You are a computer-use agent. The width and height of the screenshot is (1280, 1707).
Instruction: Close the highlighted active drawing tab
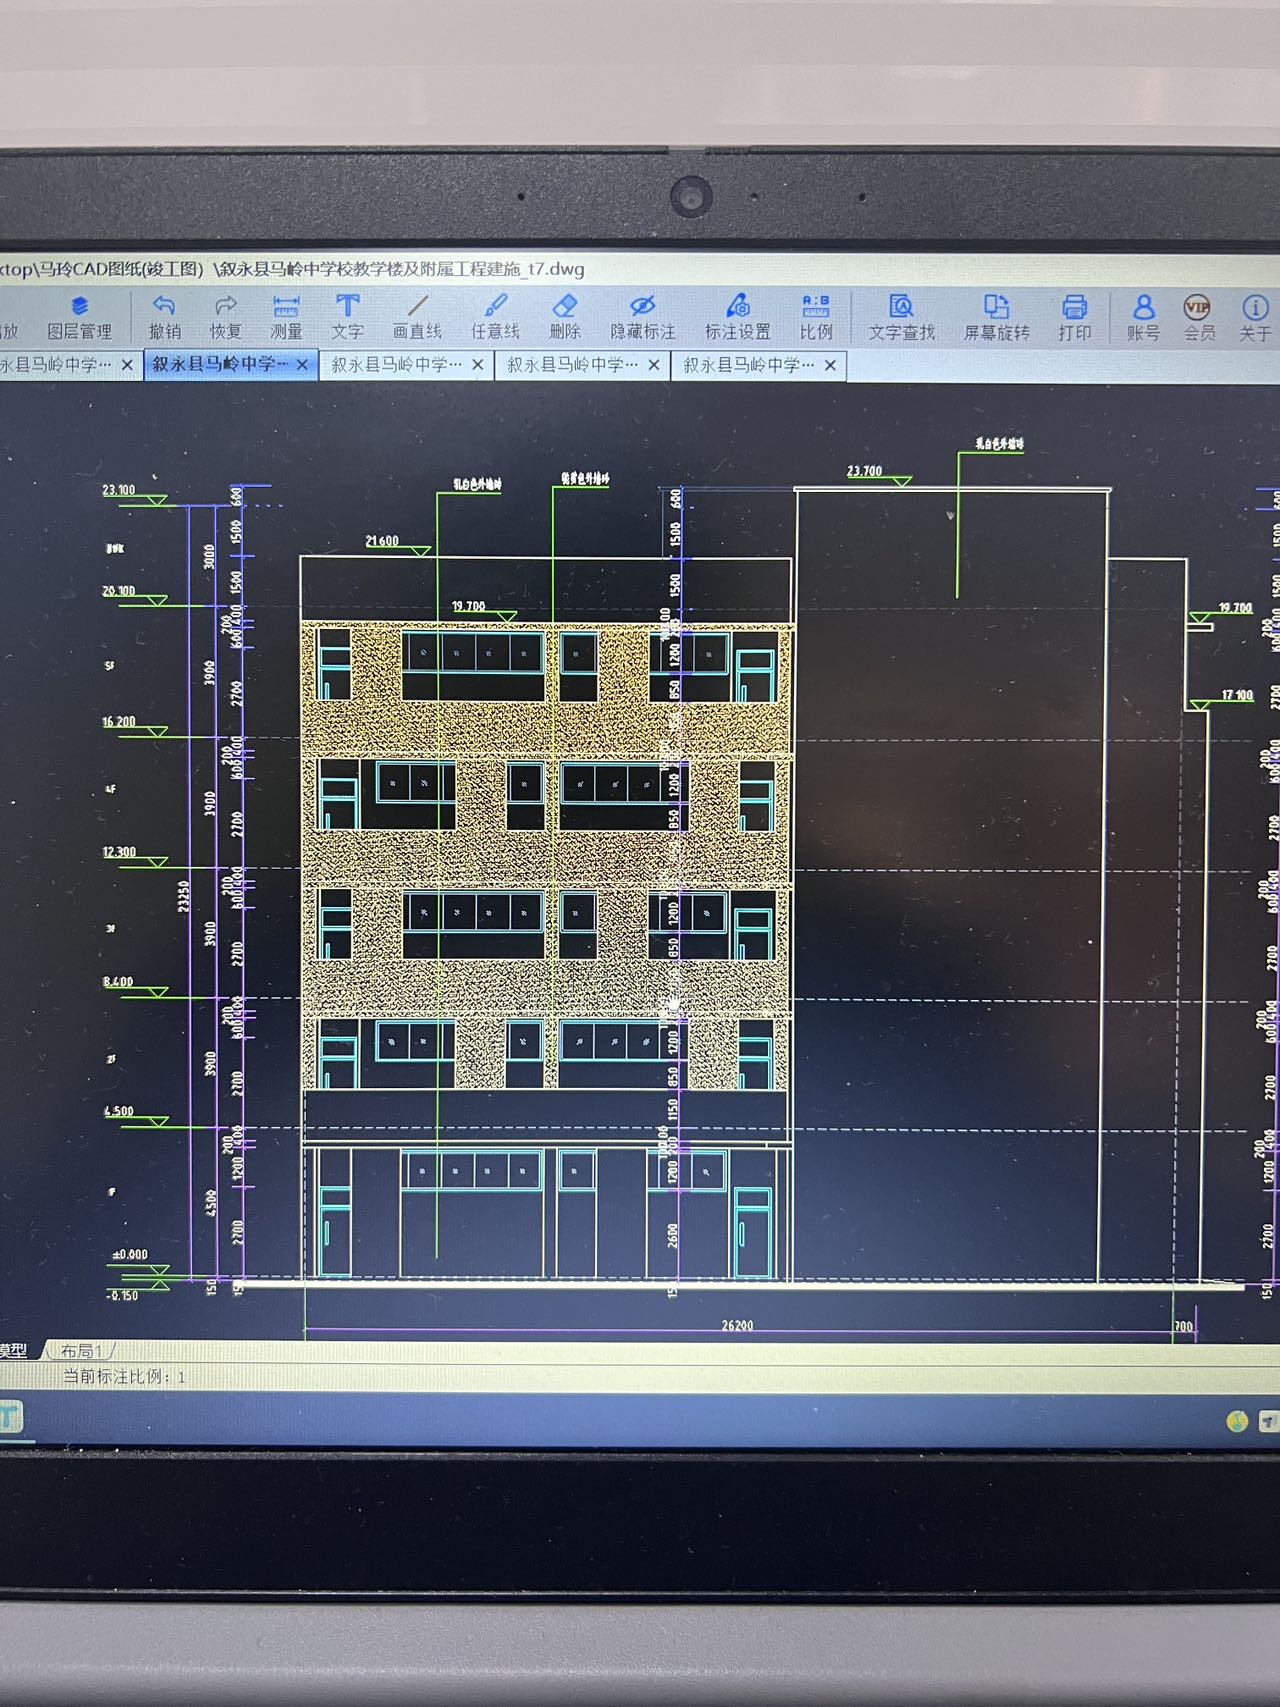(x=302, y=365)
